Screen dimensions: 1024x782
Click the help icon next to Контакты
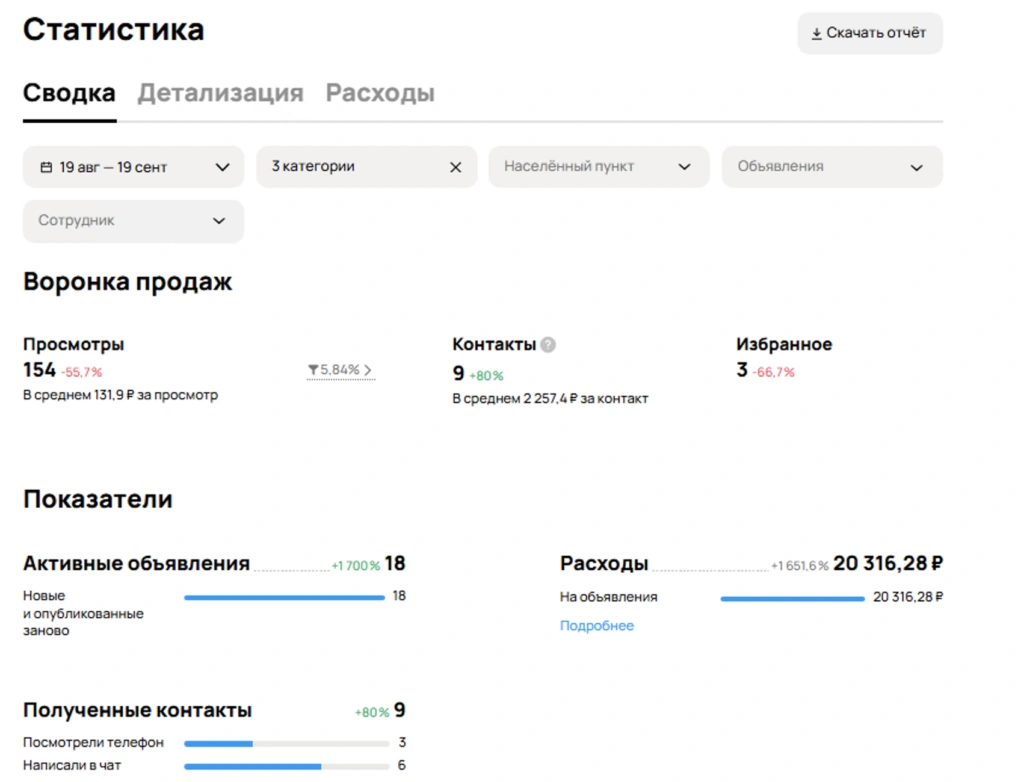[x=548, y=345]
